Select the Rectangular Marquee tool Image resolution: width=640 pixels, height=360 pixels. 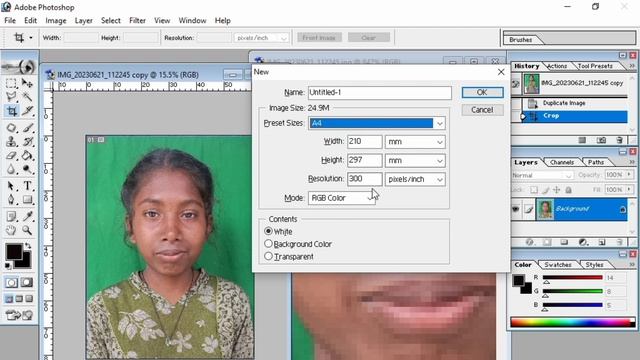(x=11, y=83)
